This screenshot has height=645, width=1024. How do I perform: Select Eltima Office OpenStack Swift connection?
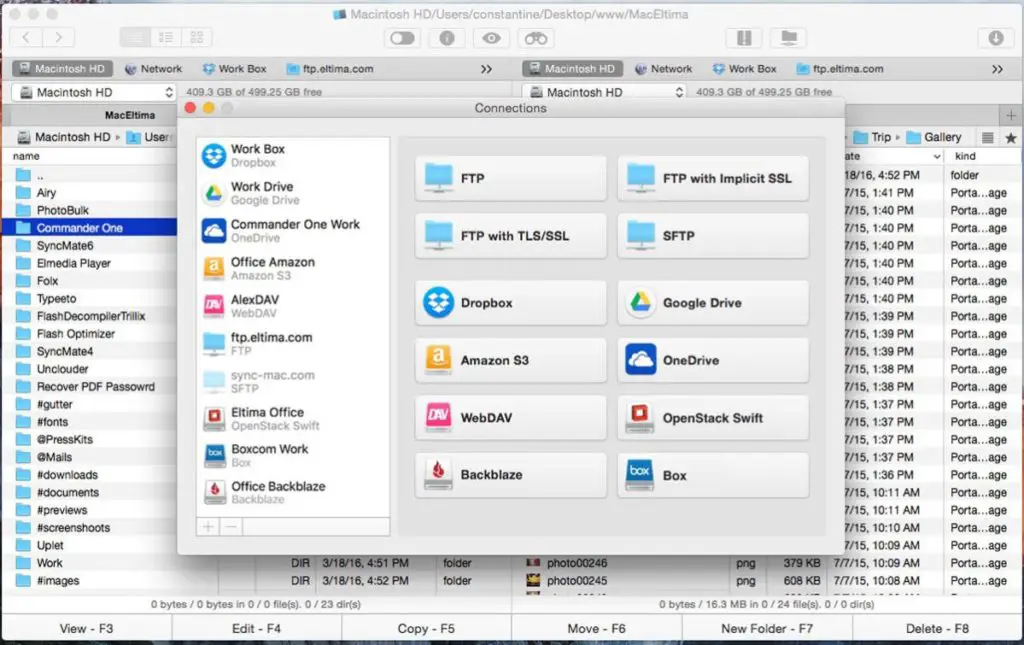[x=293, y=418]
